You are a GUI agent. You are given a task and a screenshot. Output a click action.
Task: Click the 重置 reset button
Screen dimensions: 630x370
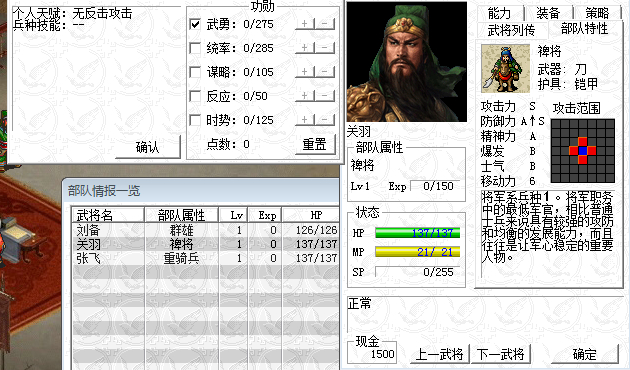click(x=315, y=144)
